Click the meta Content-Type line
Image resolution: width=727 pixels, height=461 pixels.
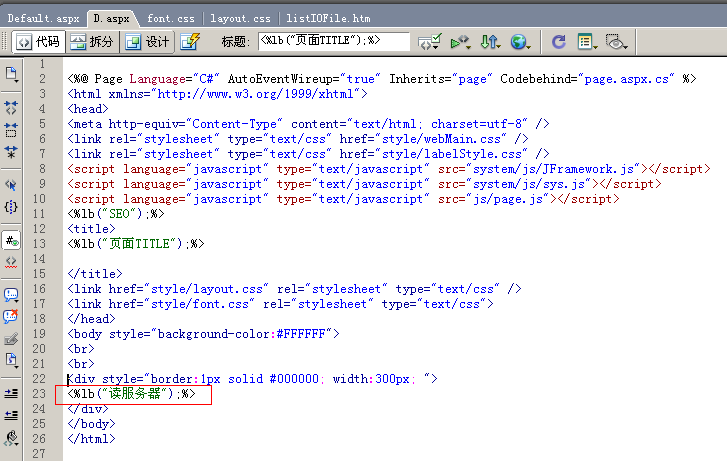point(308,124)
